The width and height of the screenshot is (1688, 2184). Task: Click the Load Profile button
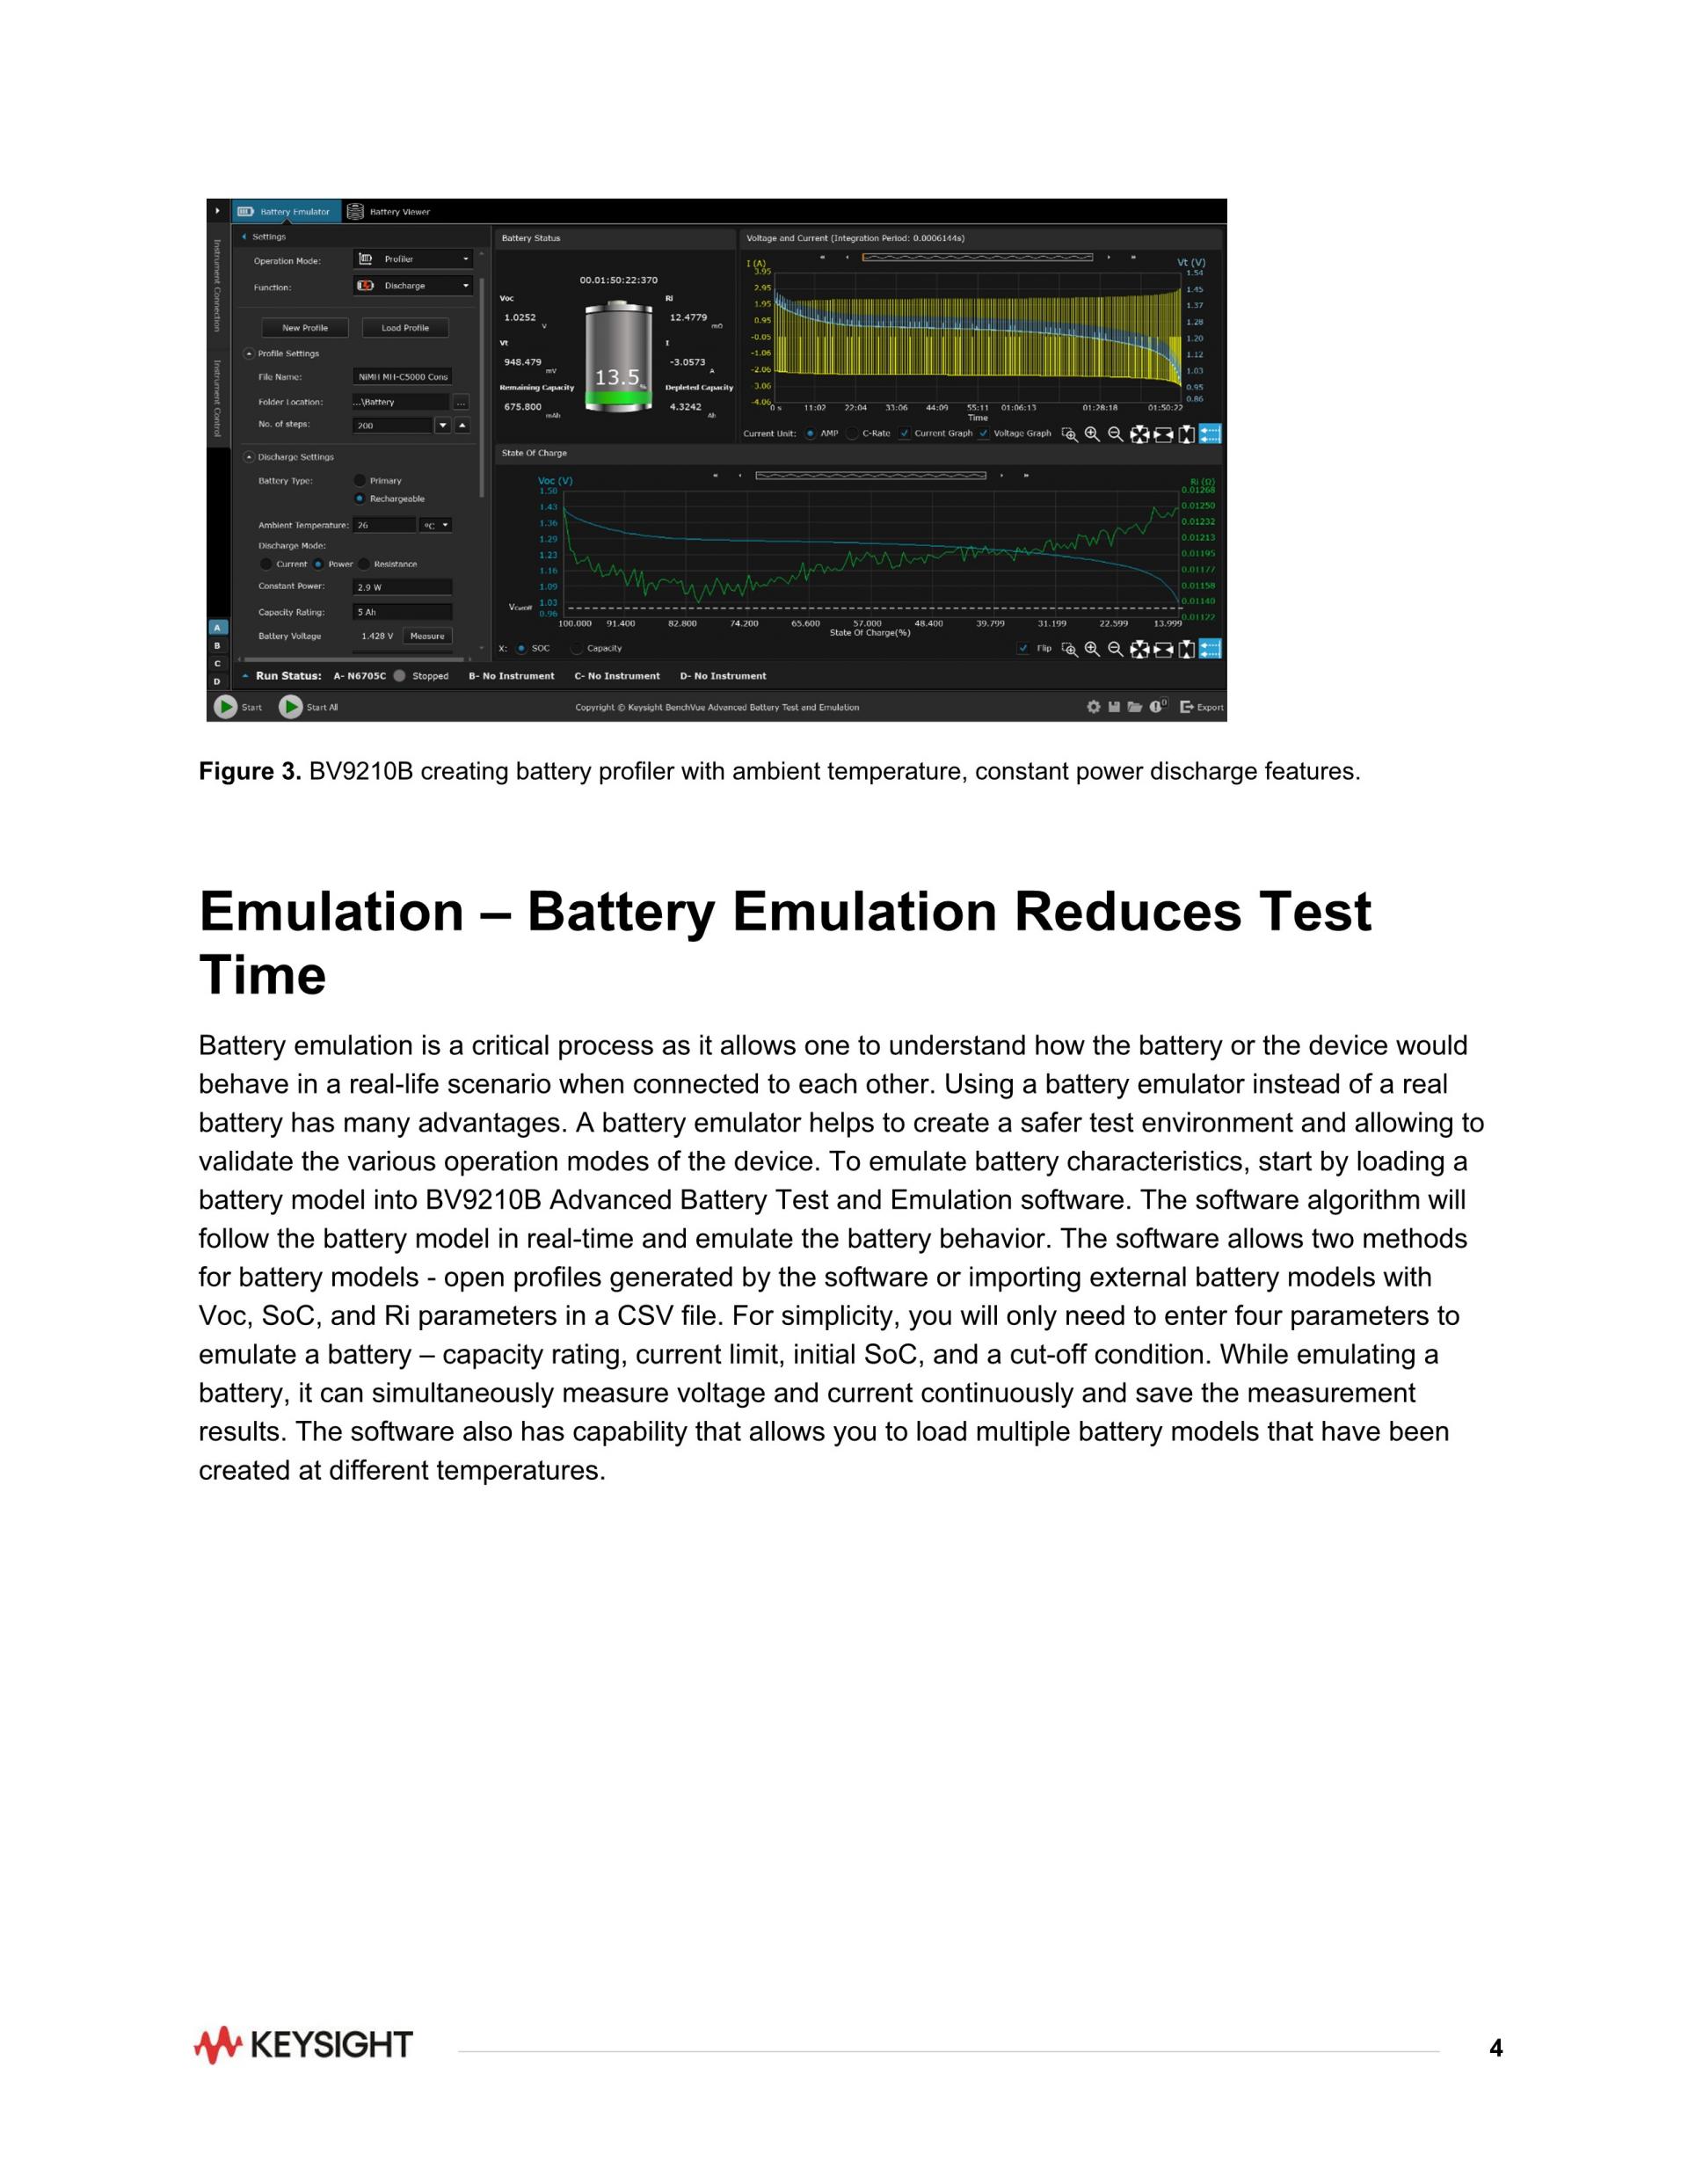(405, 328)
